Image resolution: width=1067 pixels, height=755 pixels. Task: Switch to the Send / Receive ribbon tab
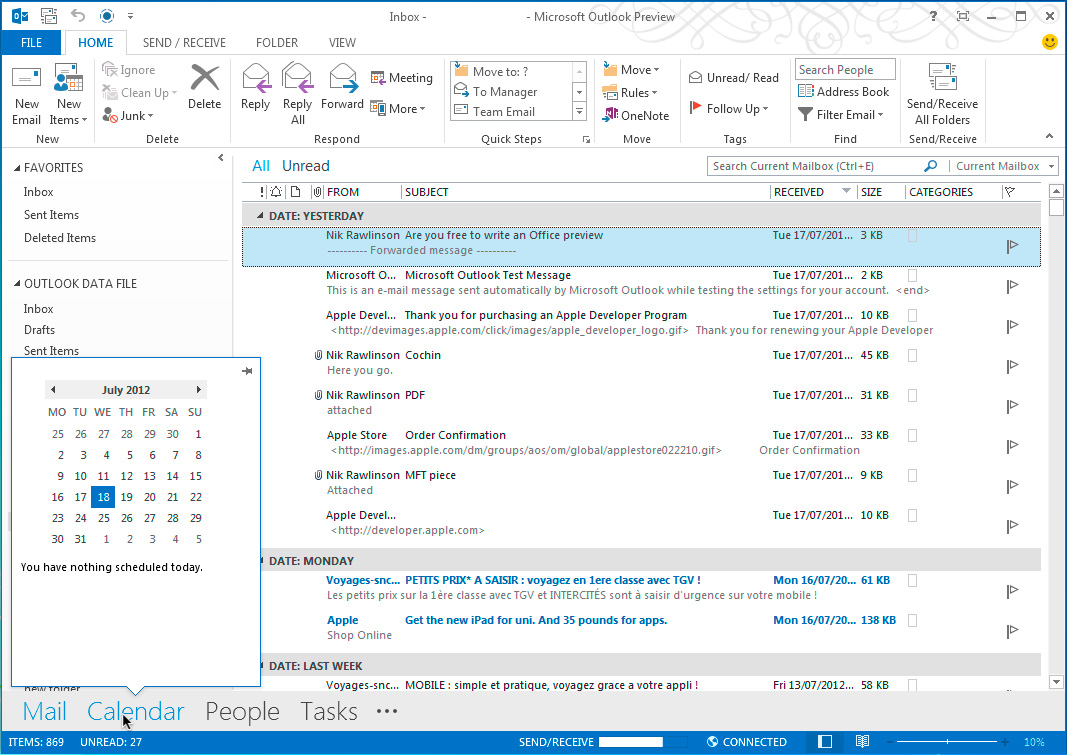[x=184, y=42]
